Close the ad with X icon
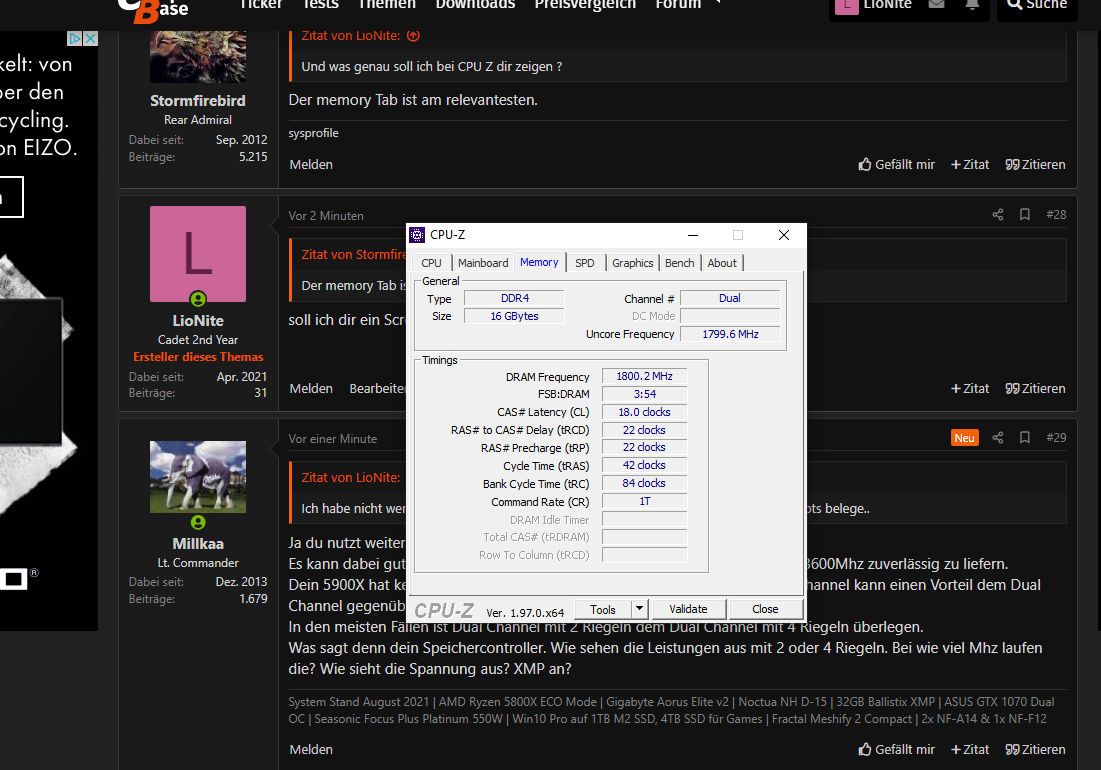 [x=91, y=39]
